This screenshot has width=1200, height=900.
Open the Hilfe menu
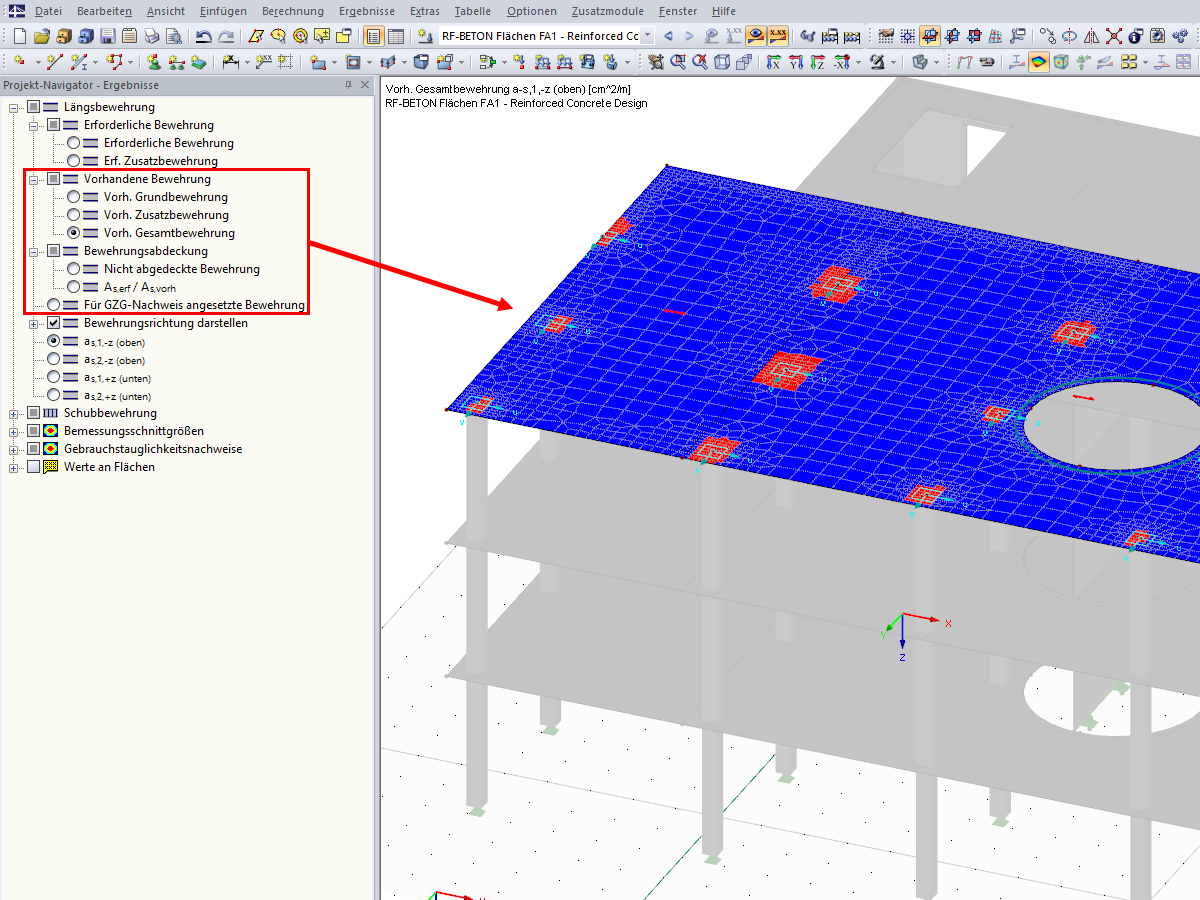(x=724, y=11)
